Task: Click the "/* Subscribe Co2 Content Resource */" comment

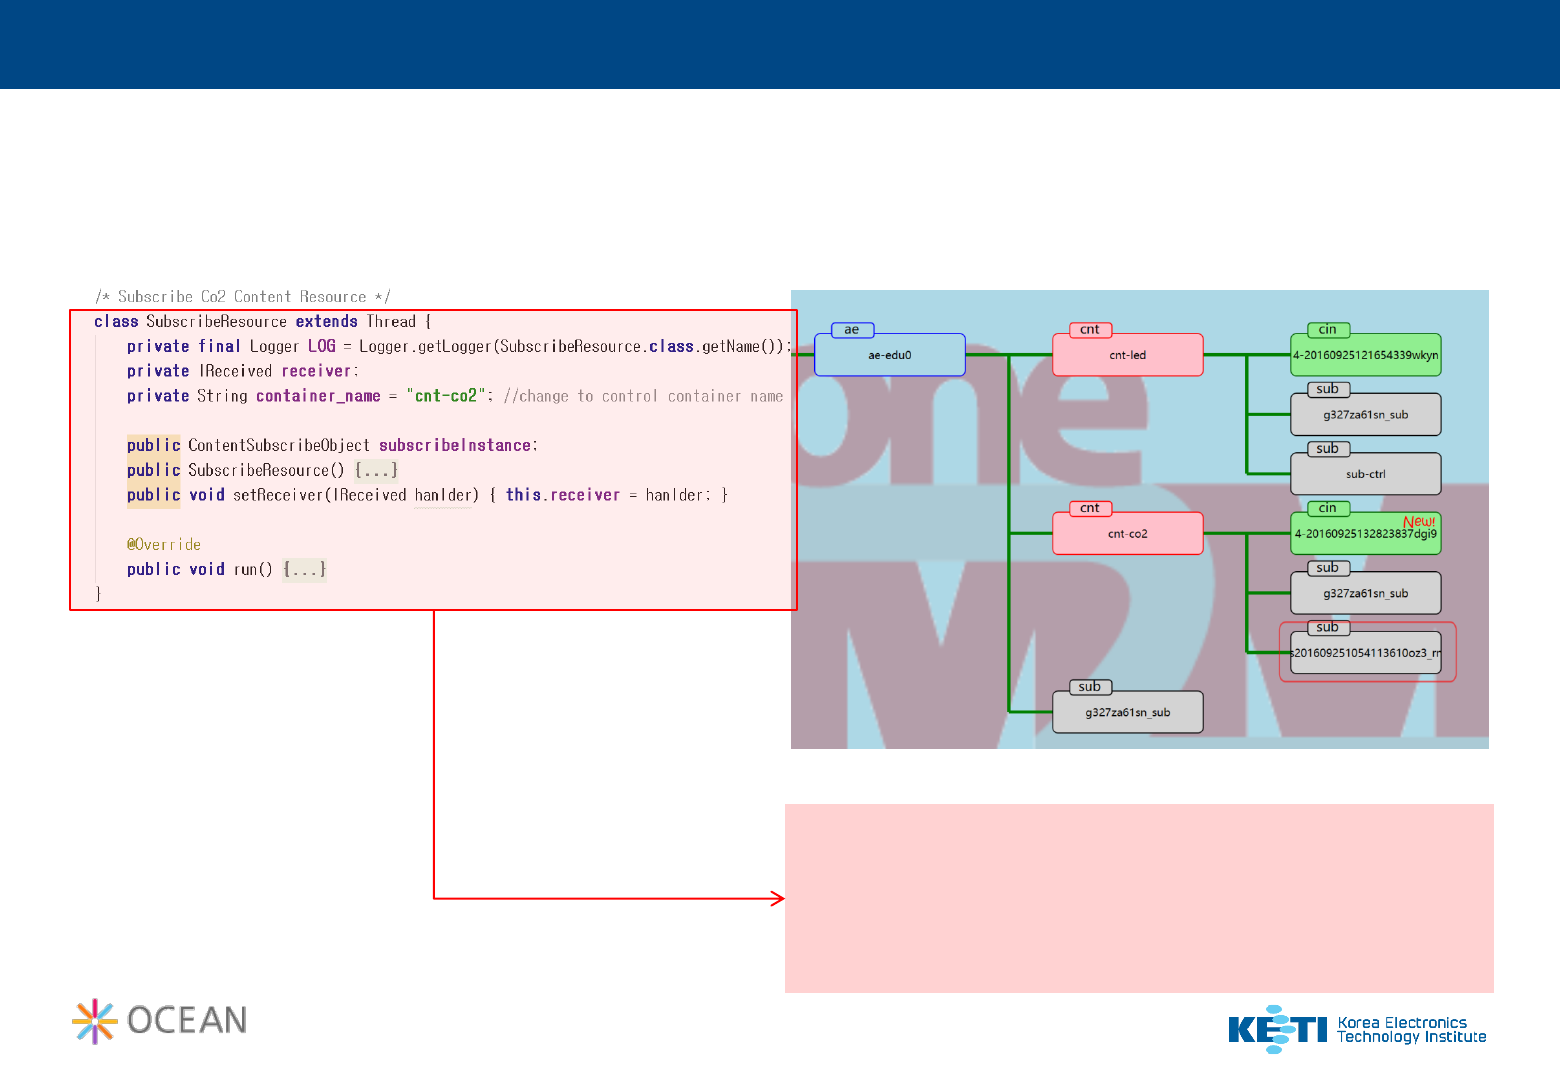Action: pyautogui.click(x=243, y=297)
